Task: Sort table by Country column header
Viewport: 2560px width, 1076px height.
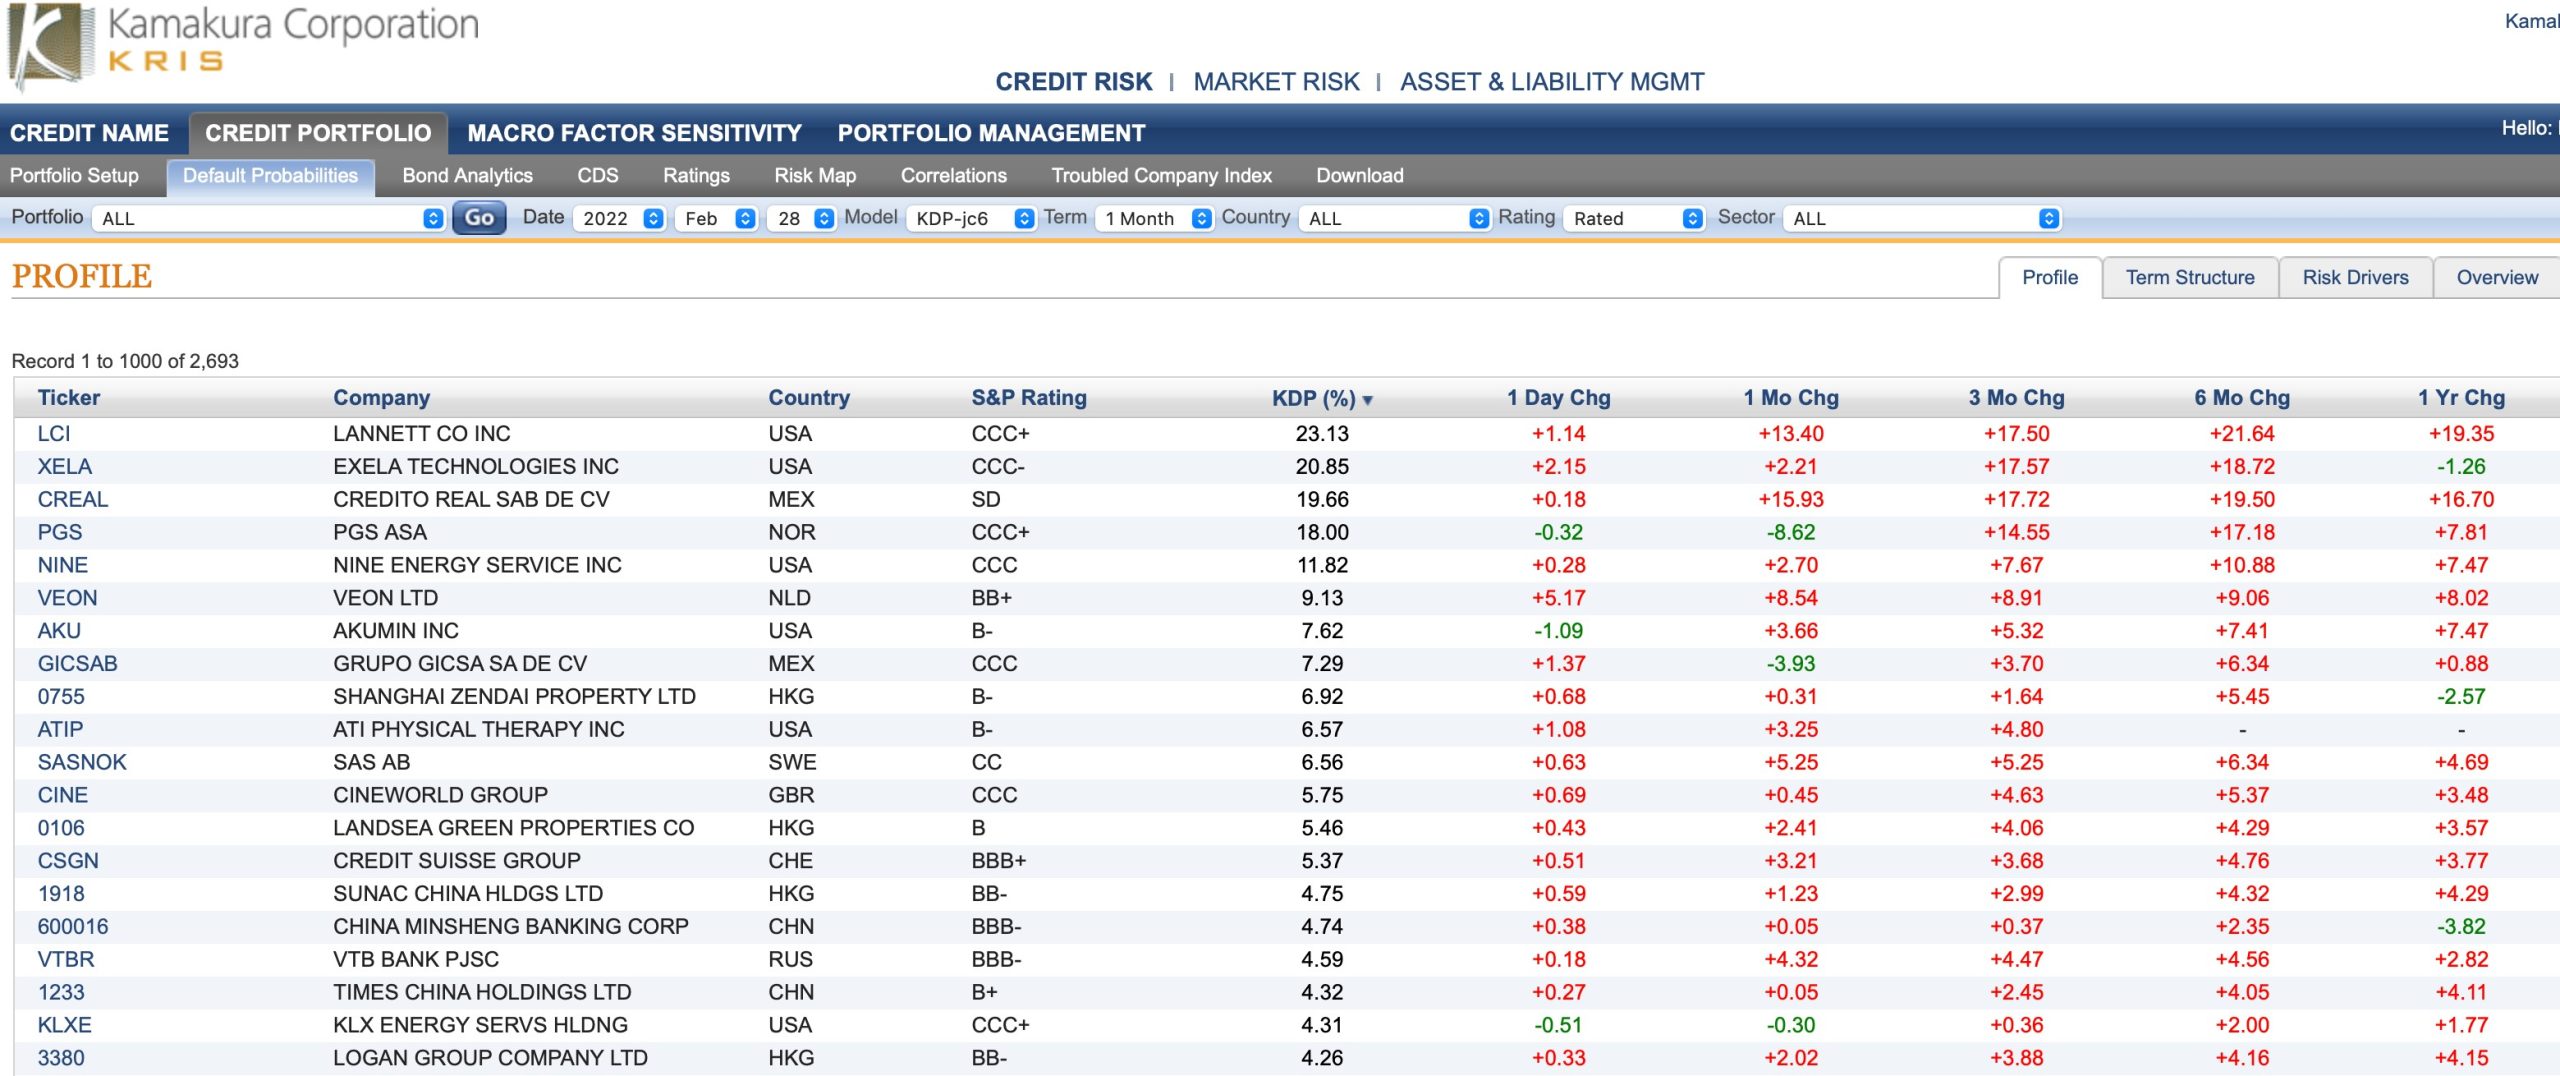Action: 808,398
